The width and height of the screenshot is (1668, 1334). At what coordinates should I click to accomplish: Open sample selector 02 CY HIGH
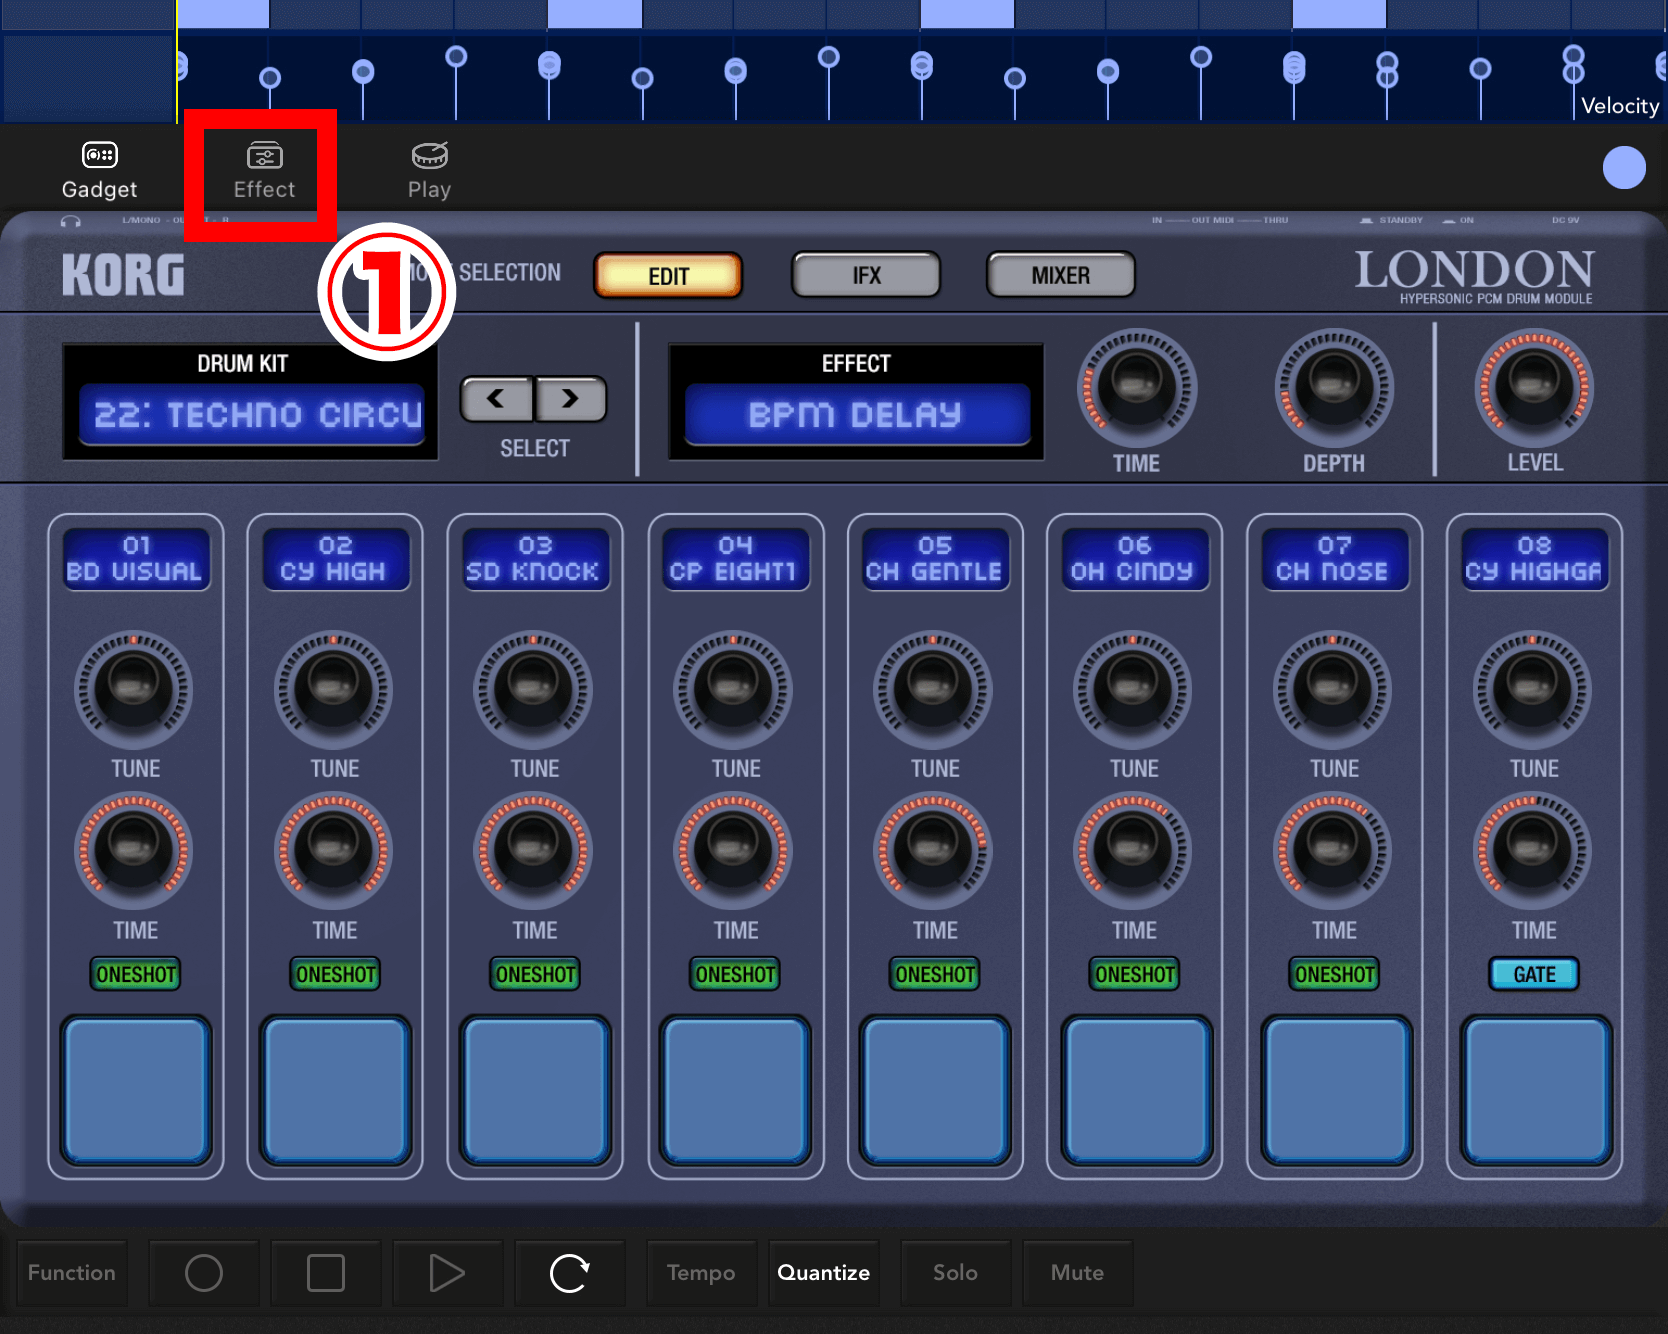pyautogui.click(x=336, y=559)
